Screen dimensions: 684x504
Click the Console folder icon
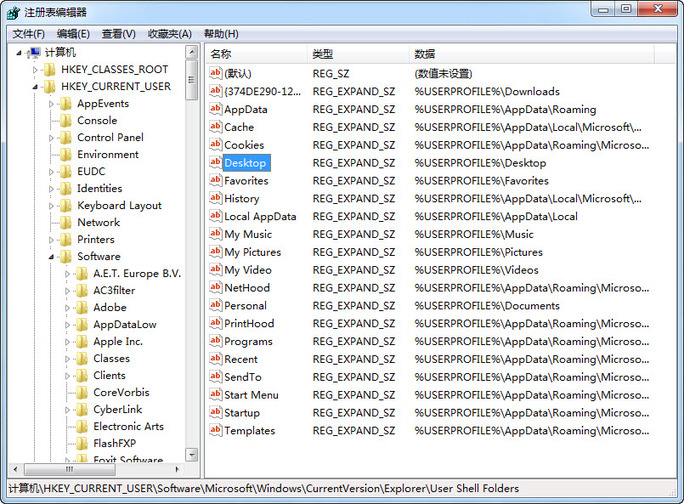point(65,120)
